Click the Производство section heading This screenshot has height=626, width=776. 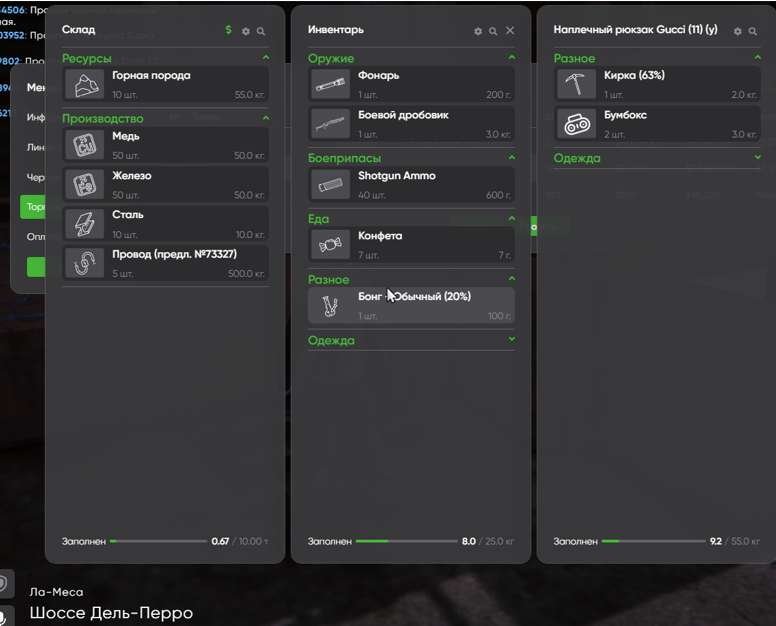(102, 119)
